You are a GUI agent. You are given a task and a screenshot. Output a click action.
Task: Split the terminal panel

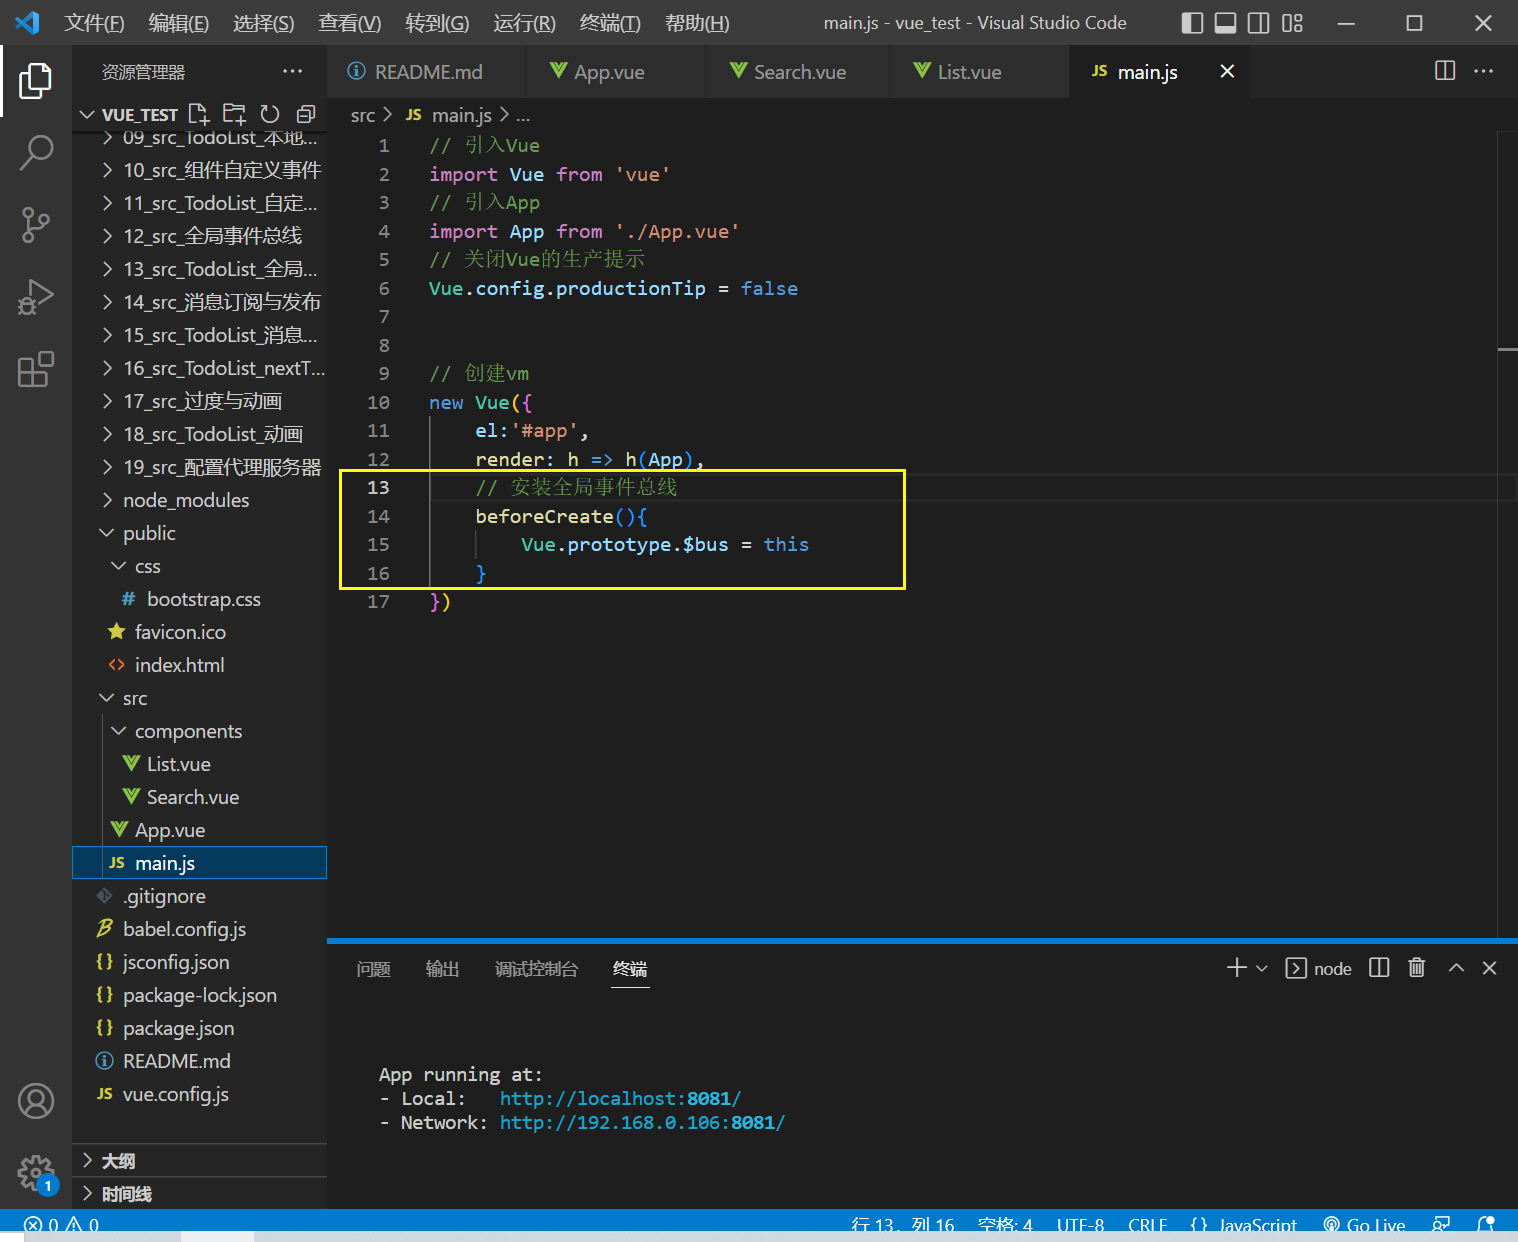point(1379,968)
